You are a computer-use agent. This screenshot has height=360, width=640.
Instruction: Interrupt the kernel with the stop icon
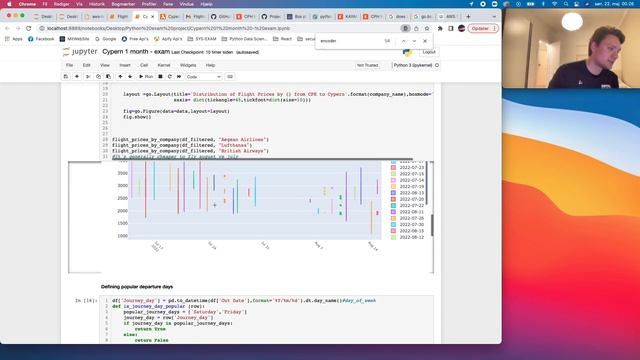click(x=160, y=77)
